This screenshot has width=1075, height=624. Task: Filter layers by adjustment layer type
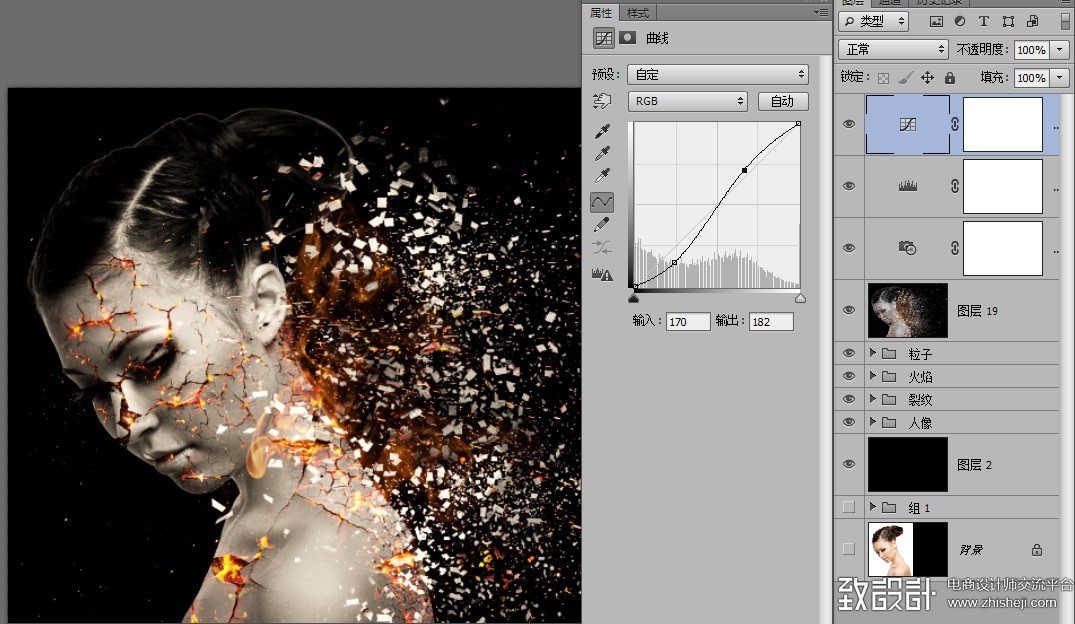[960, 21]
